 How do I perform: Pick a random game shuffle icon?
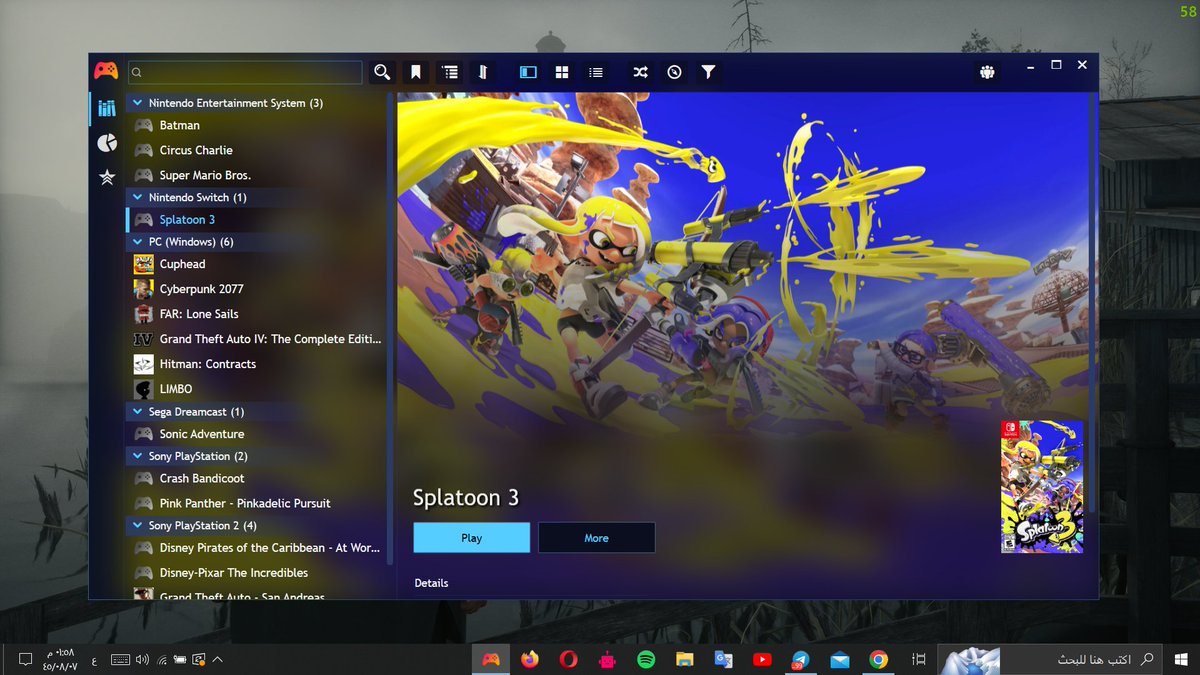click(x=640, y=72)
